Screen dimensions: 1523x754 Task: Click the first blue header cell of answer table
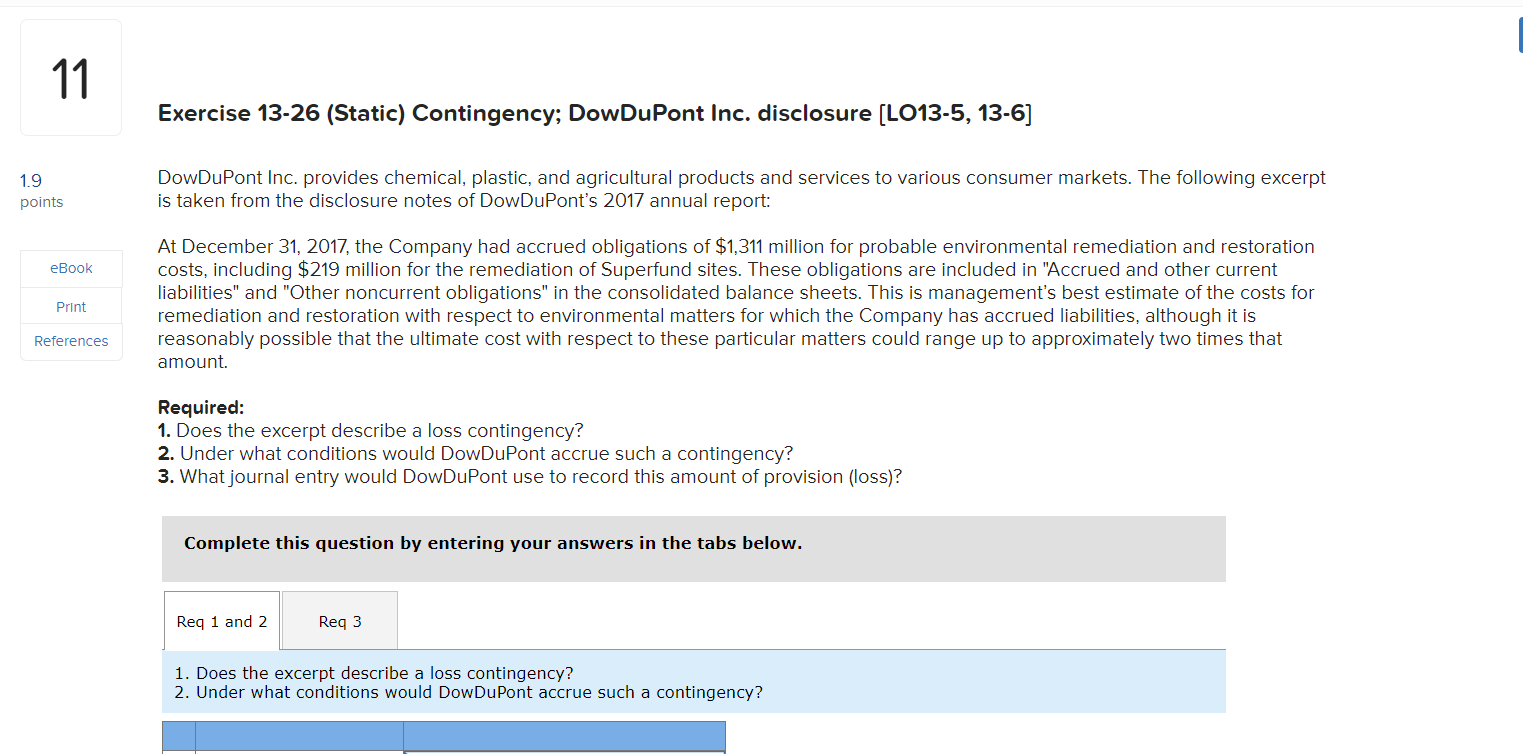[x=177, y=737]
